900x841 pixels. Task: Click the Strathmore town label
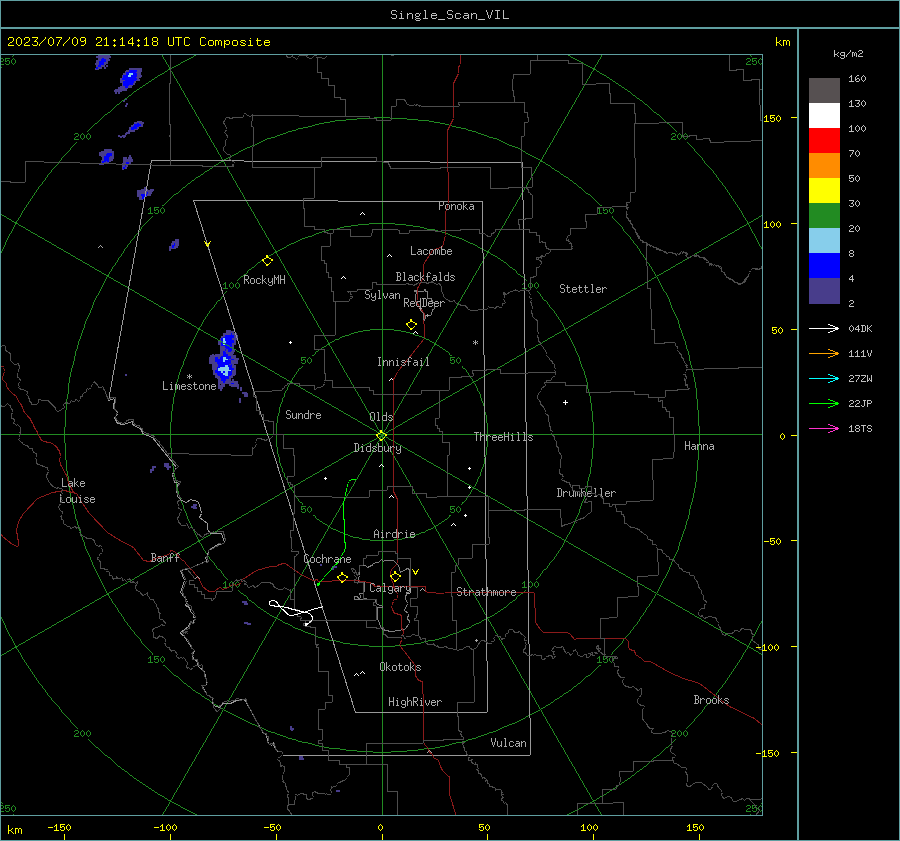tap(486, 592)
